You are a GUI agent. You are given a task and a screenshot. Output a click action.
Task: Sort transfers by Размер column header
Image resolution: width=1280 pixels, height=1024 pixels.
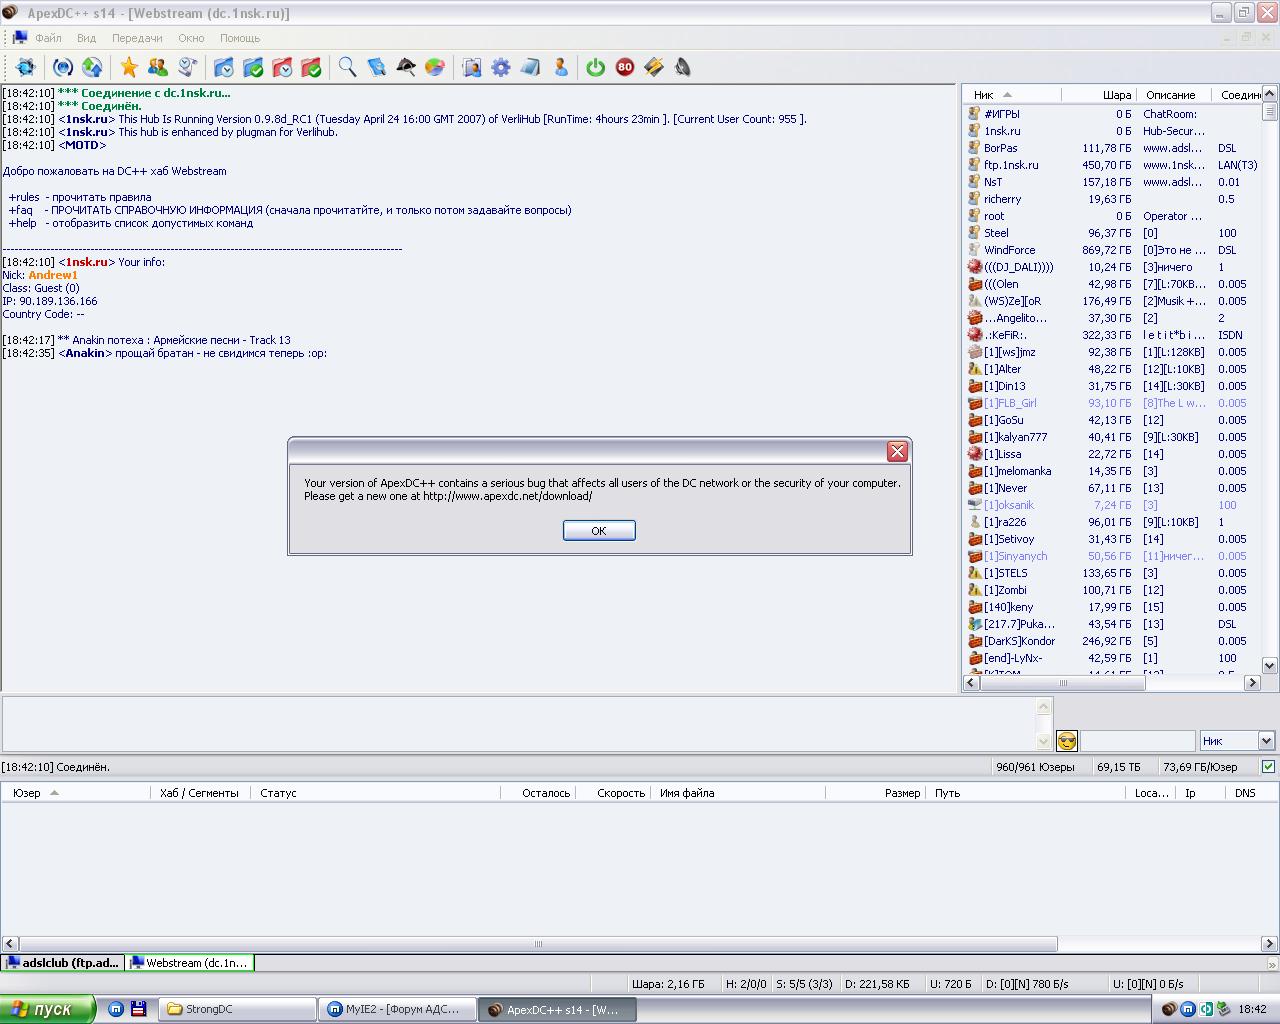pos(875,793)
